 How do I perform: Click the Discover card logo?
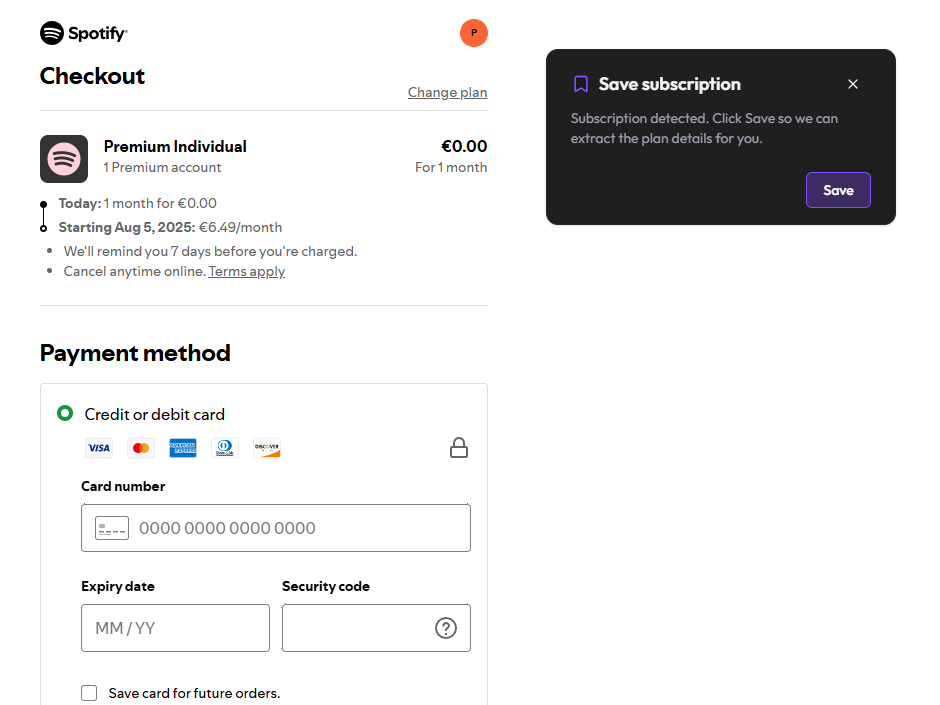(267, 448)
